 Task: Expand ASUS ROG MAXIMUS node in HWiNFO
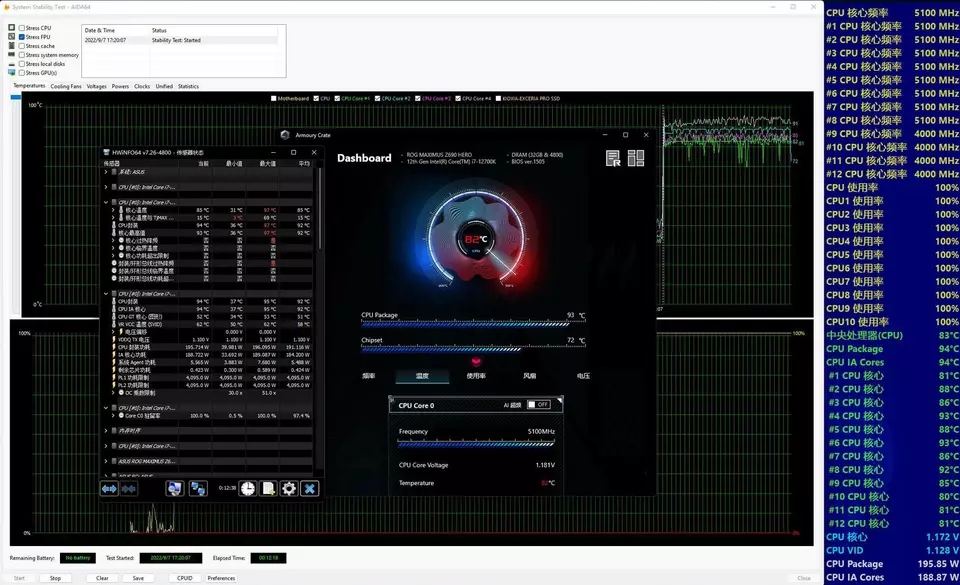pyautogui.click(x=106, y=461)
